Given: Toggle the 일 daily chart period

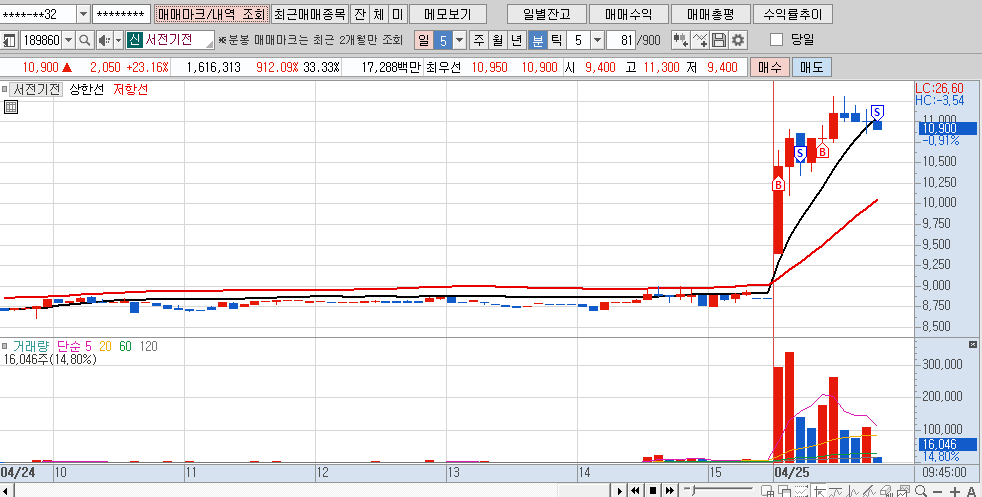Looking at the screenshot, I should [x=423, y=40].
